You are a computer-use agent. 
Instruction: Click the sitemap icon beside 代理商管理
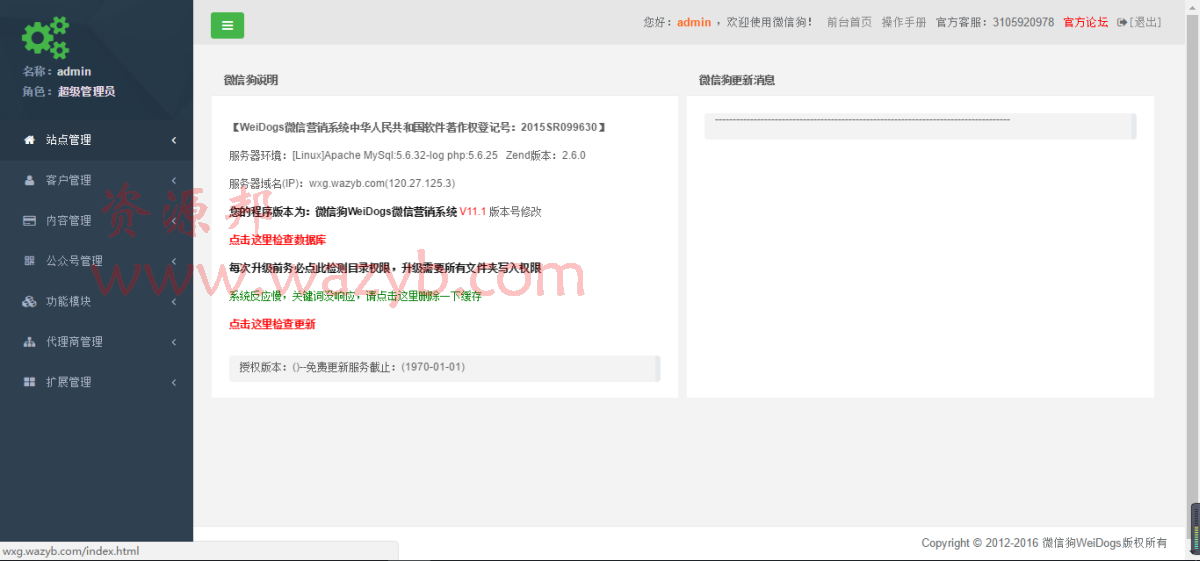pos(29,342)
